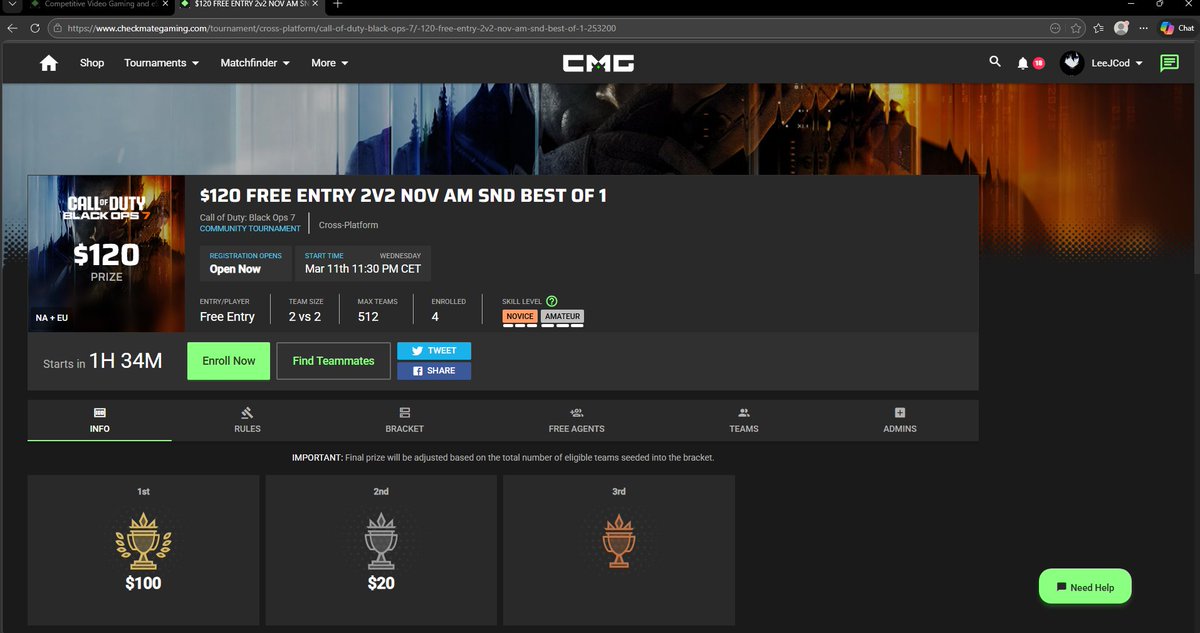The height and width of the screenshot is (633, 1200).
Task: Click the AMATEUR skill level badge
Action: pyautogui.click(x=562, y=317)
